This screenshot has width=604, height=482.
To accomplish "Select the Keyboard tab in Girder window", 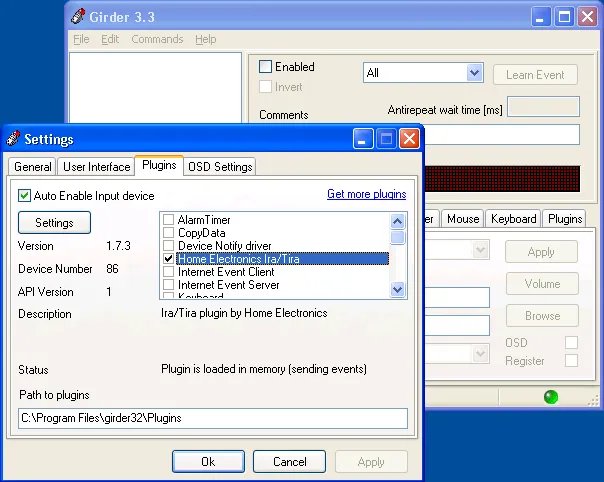I will (513, 219).
